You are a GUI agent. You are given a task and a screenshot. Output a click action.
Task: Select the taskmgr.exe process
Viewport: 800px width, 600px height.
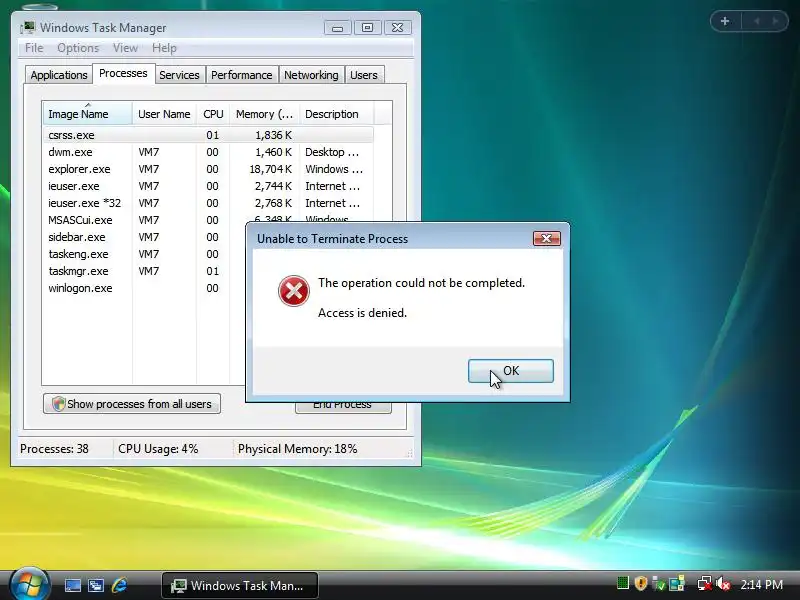(x=78, y=271)
